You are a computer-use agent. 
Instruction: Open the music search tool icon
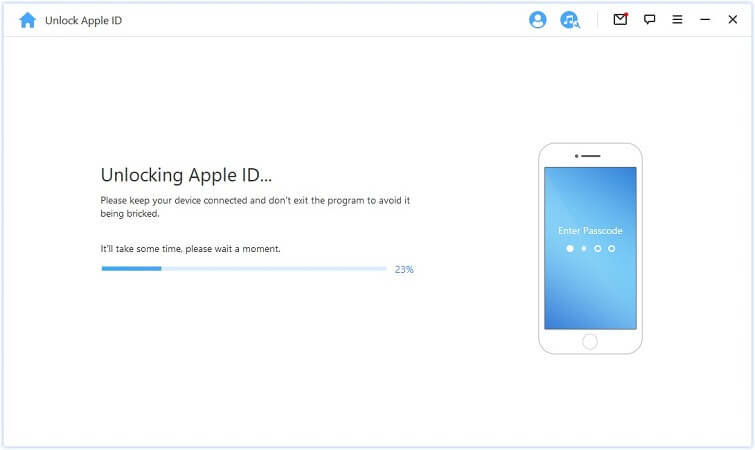(x=570, y=20)
